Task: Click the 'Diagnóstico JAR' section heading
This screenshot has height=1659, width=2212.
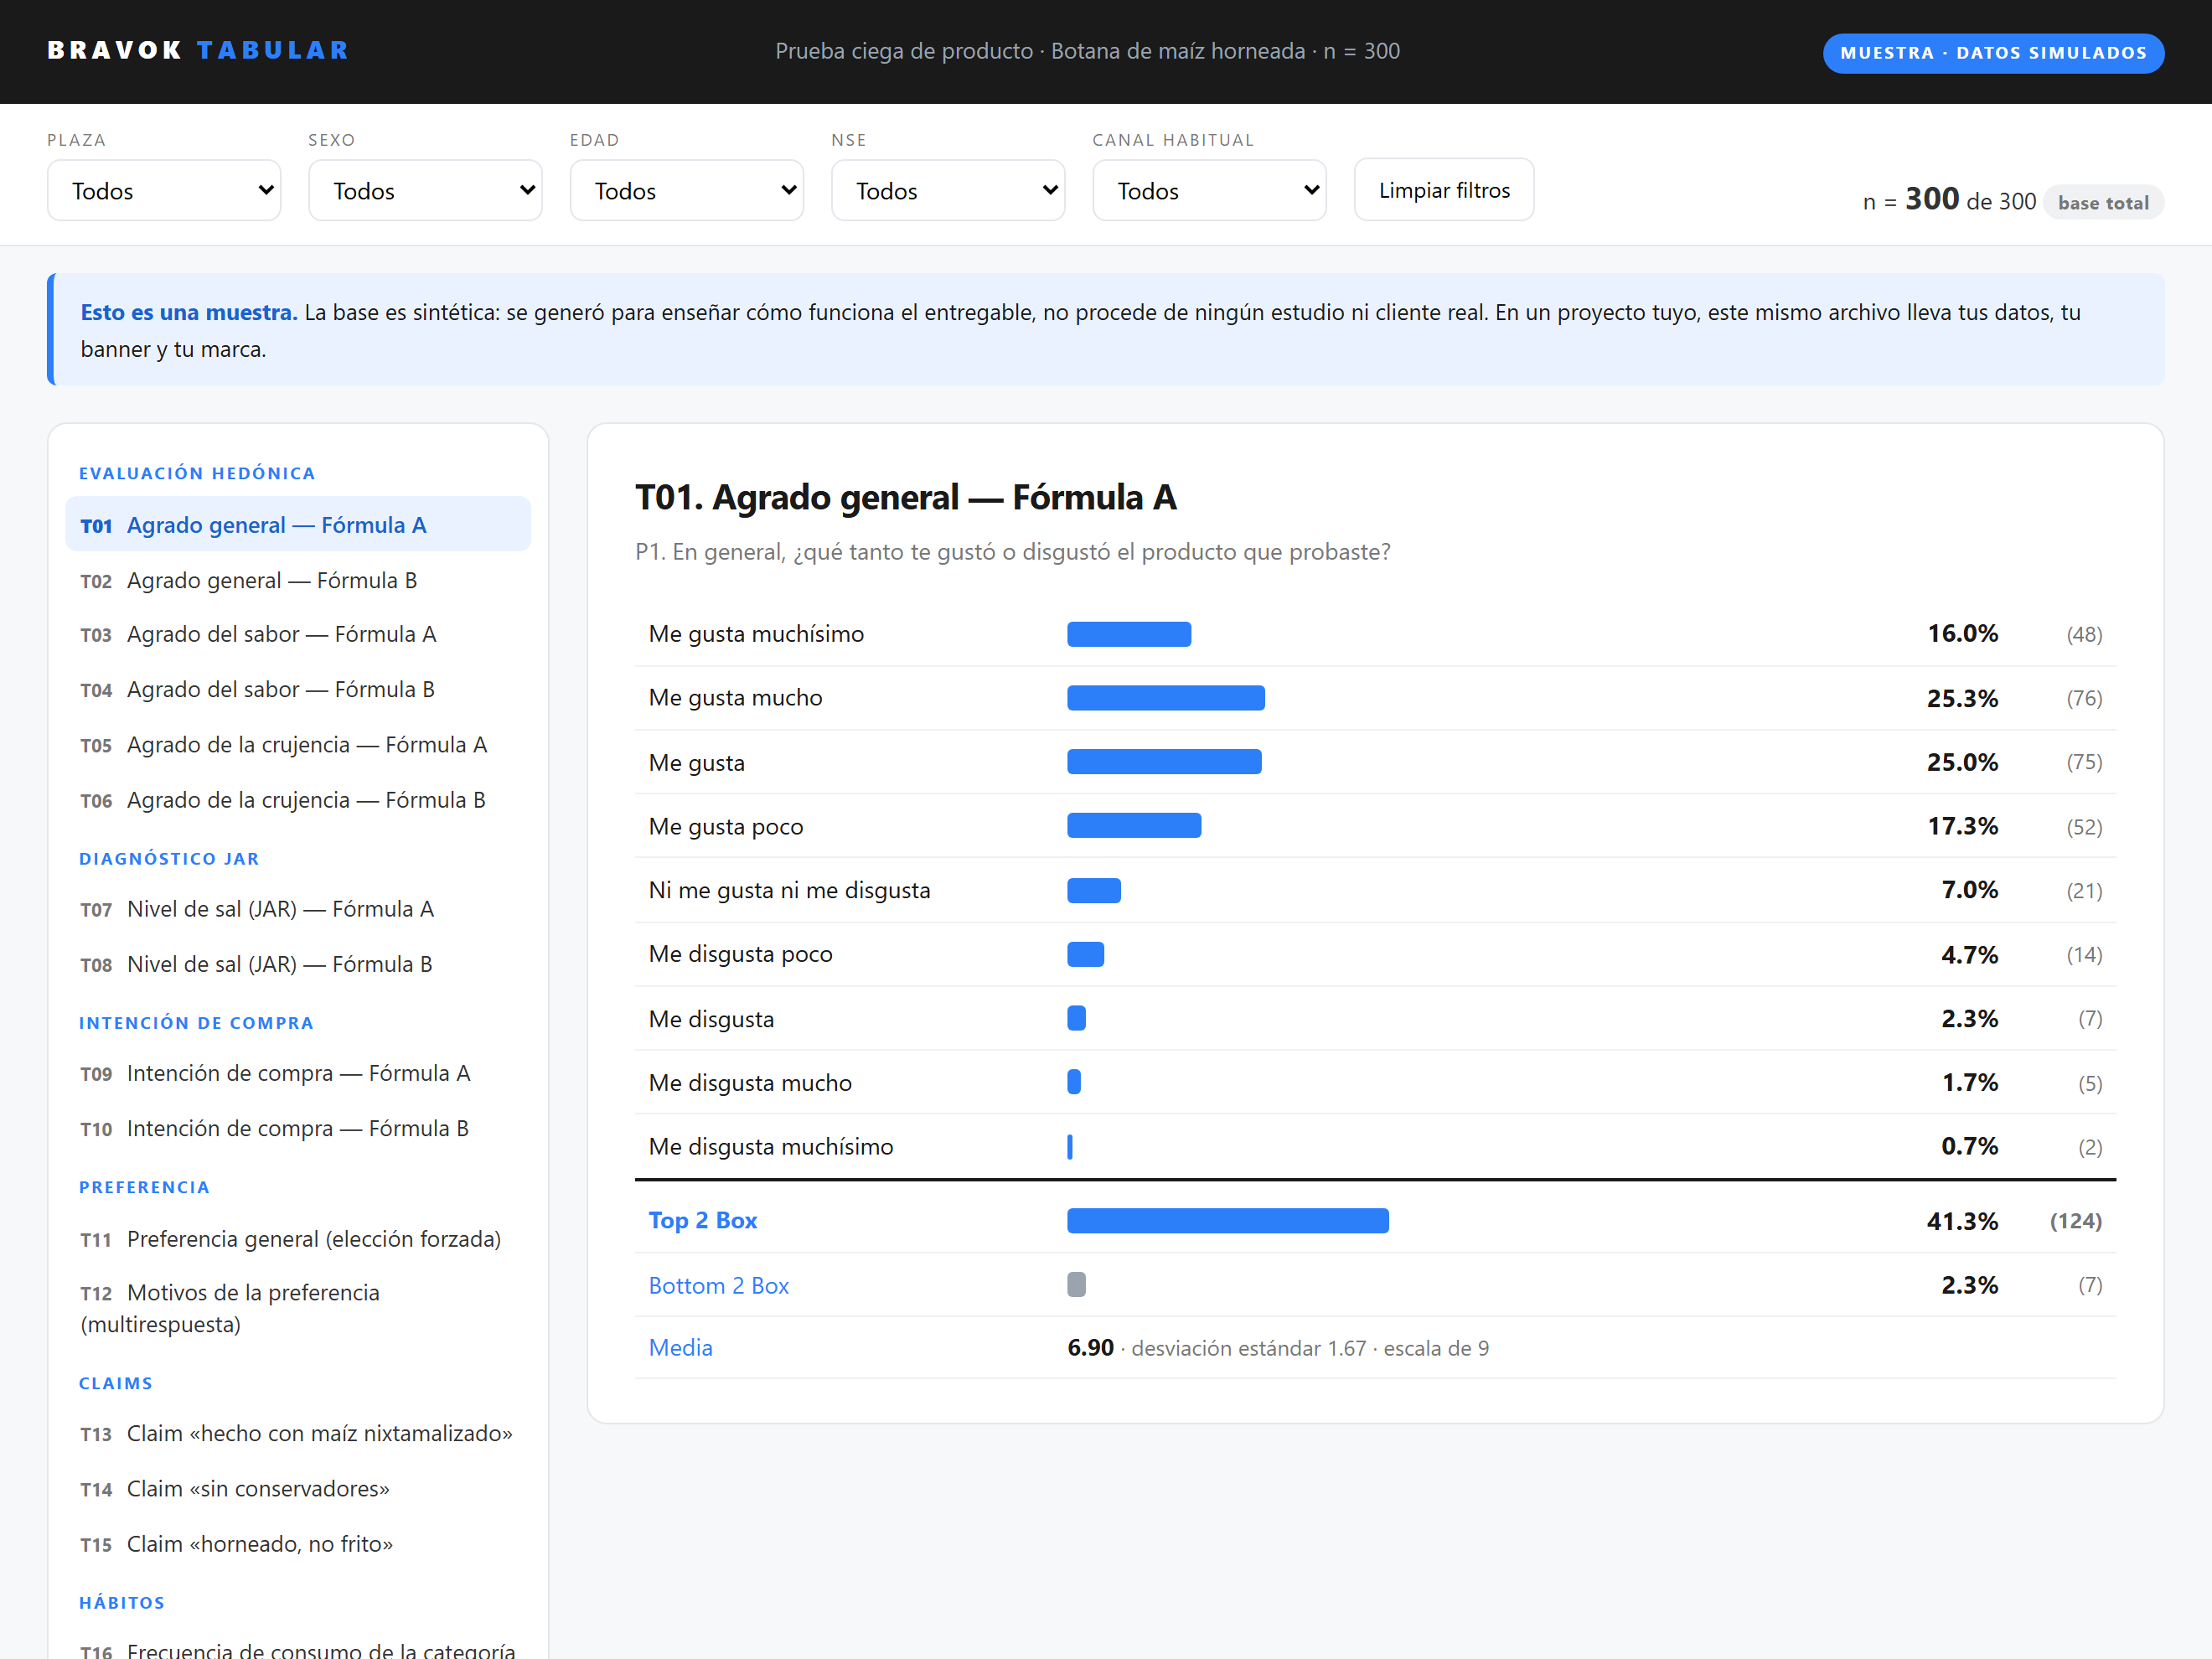Action: tap(169, 858)
